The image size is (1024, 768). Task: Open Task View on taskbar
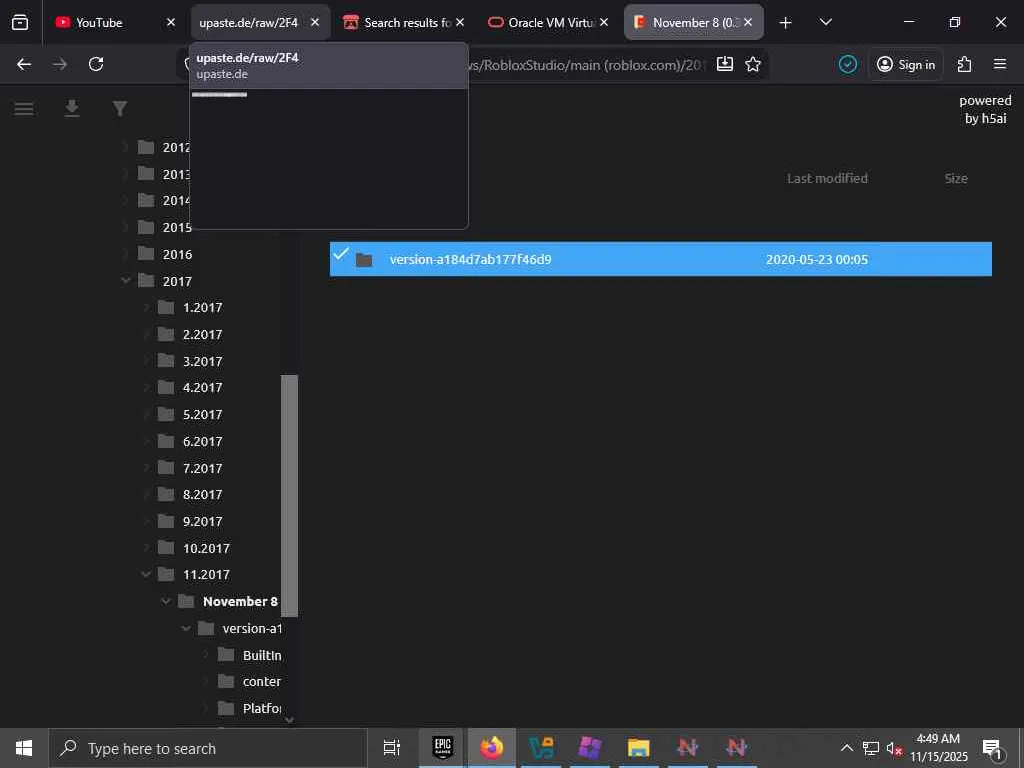[392, 748]
